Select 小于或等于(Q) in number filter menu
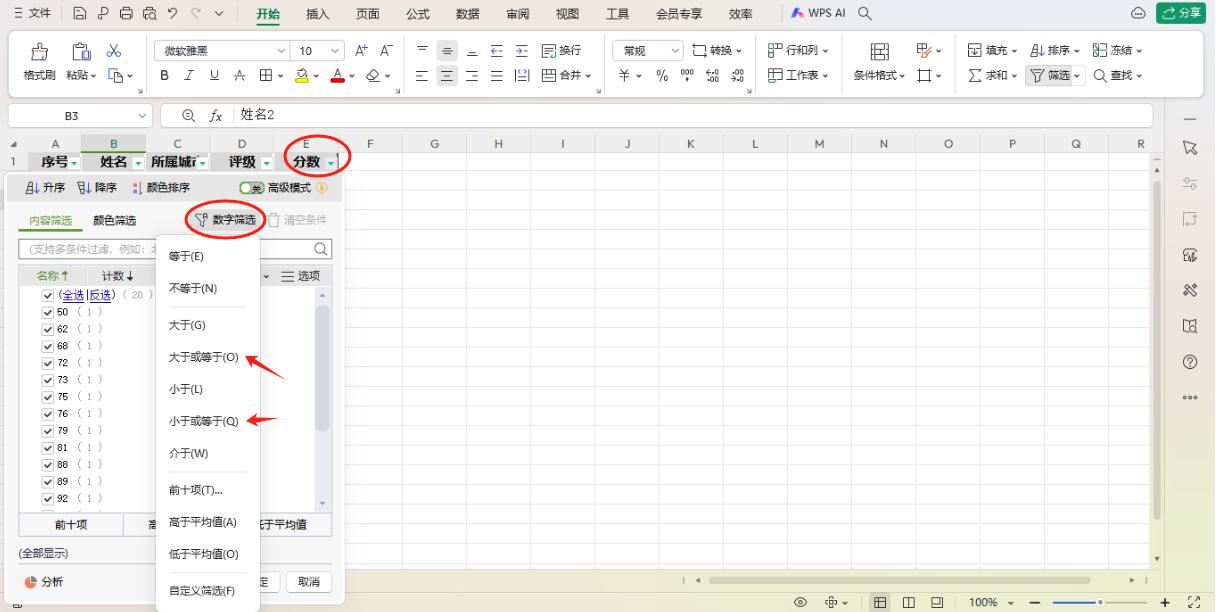This screenshot has height=612, width=1216. 203,421
